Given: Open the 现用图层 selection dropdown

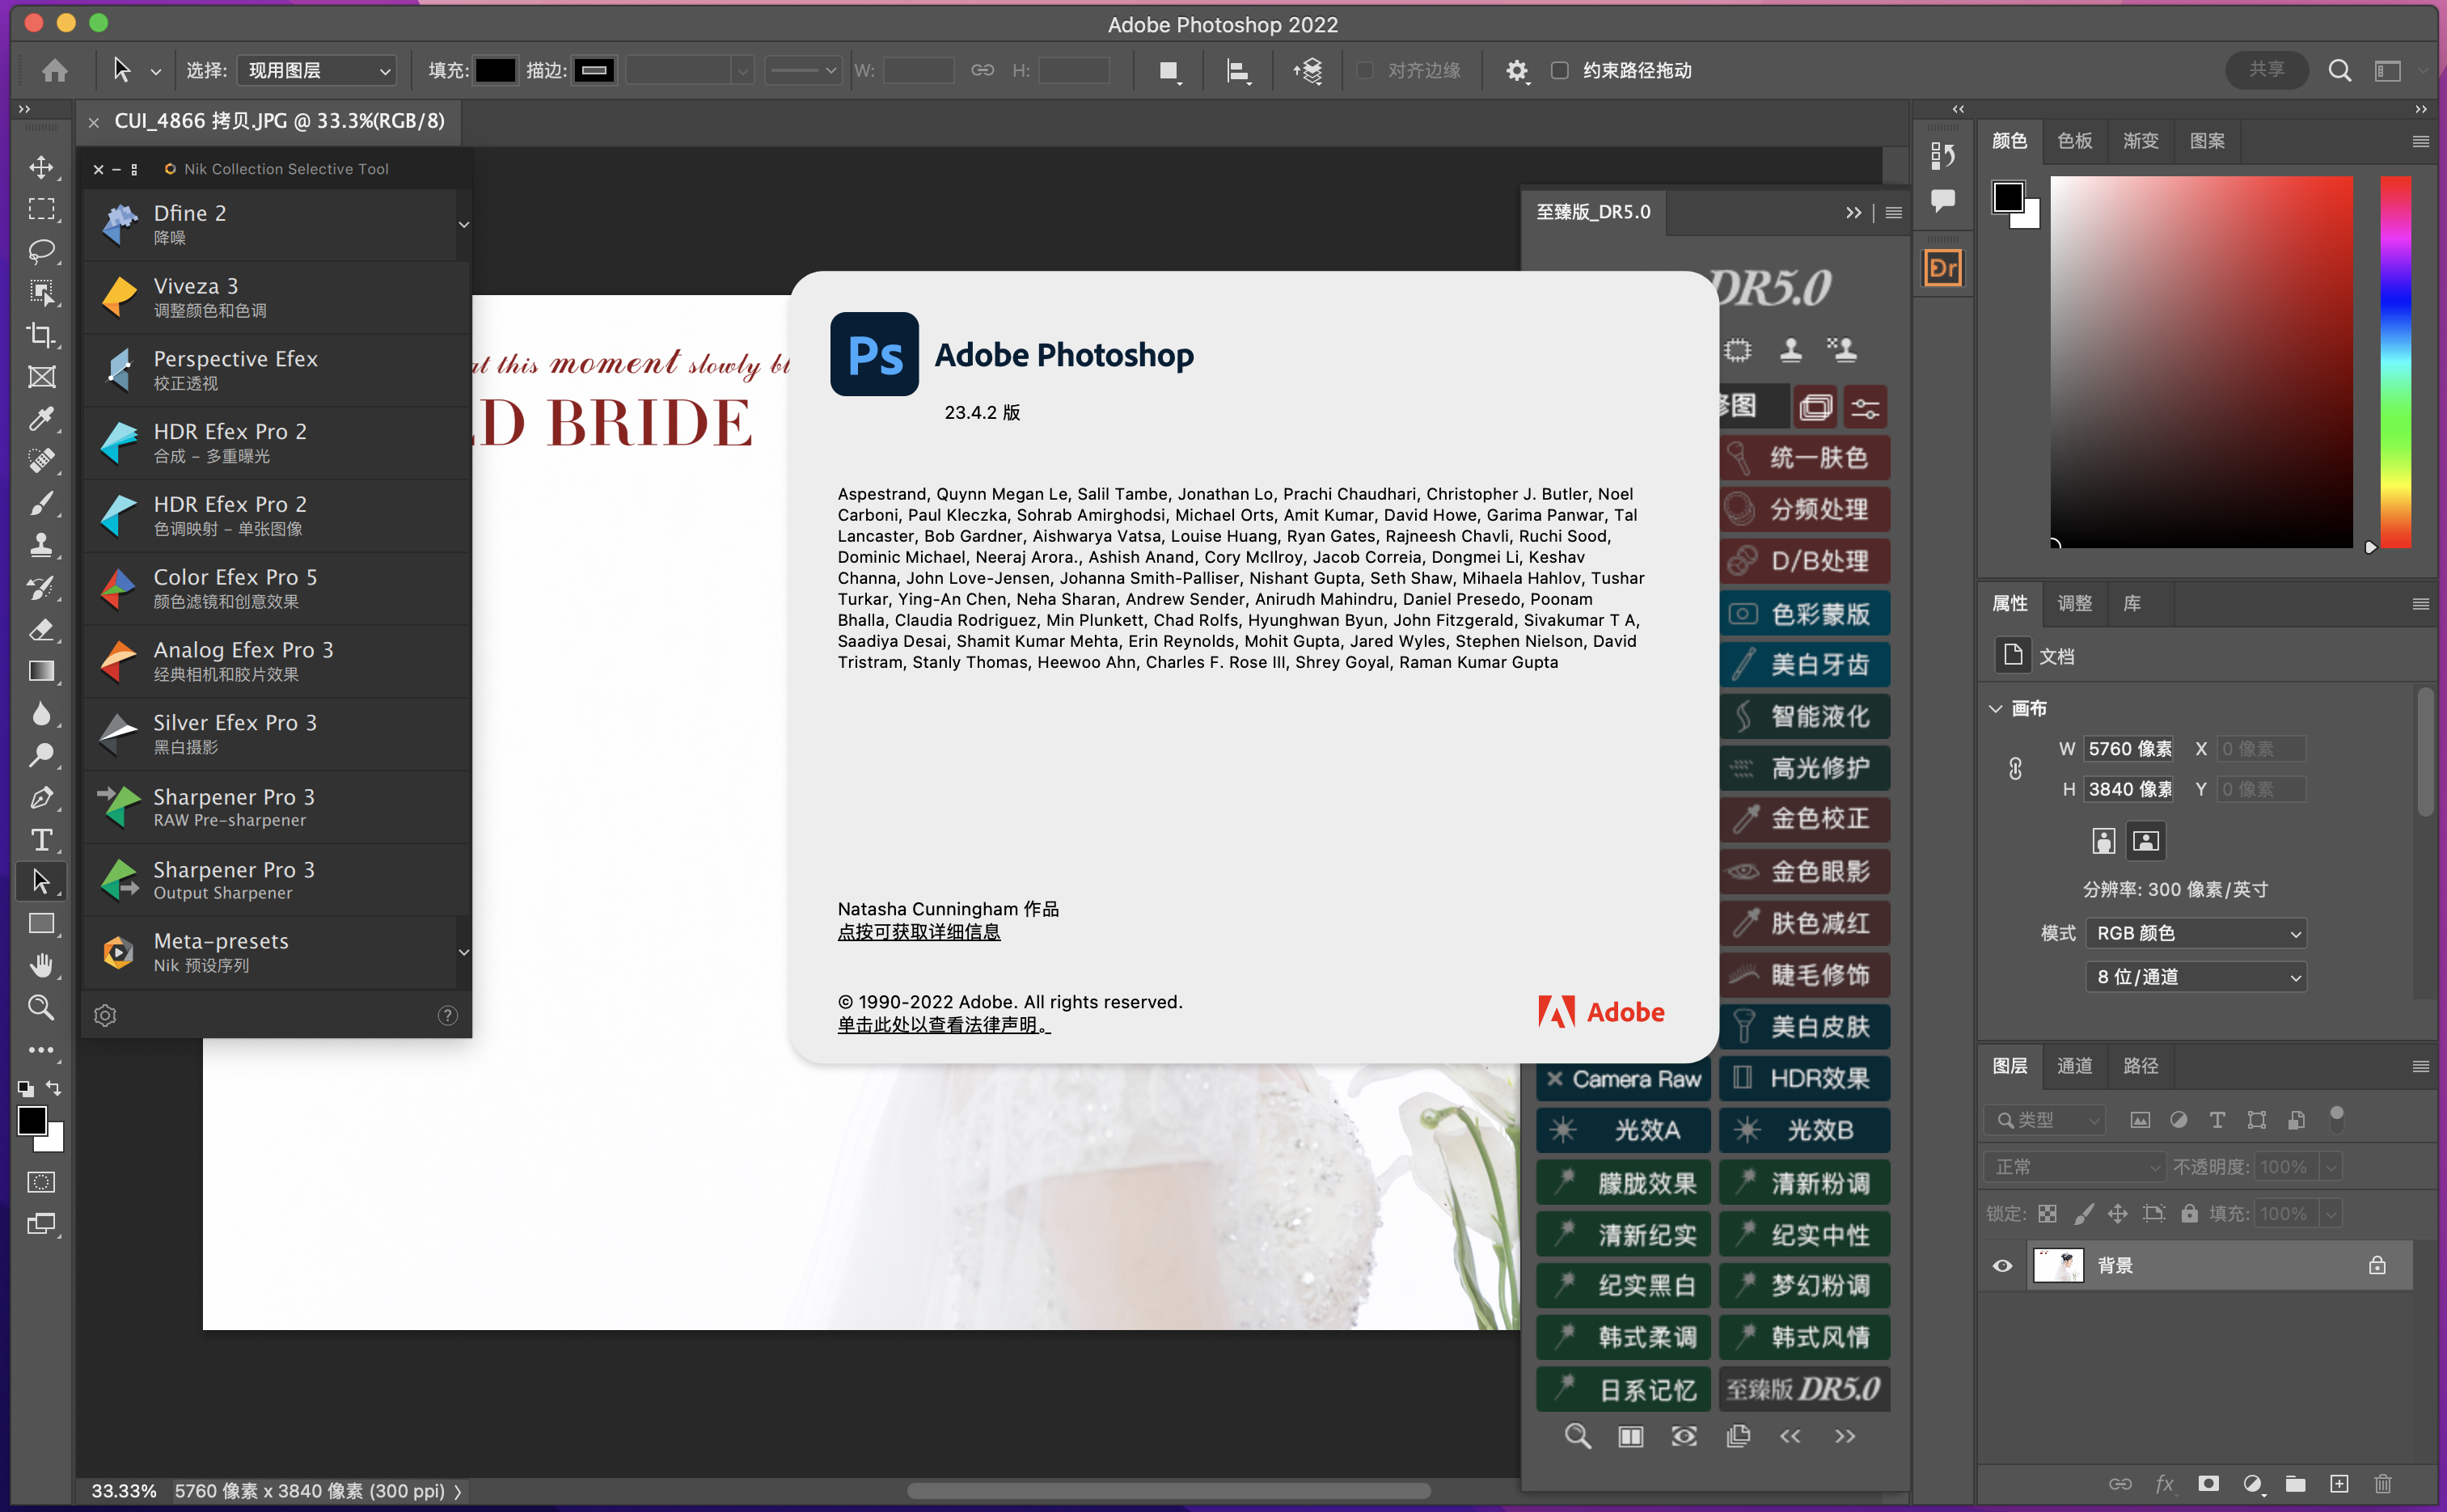Looking at the screenshot, I should pos(317,70).
